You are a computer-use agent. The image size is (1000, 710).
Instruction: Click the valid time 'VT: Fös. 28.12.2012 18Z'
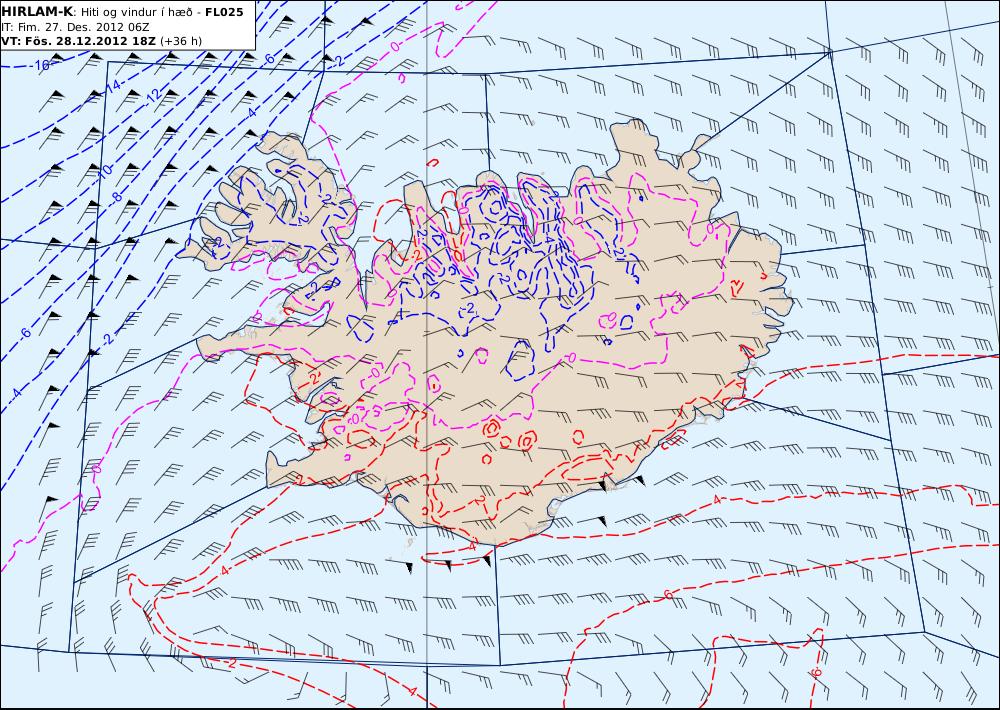pos(78,41)
